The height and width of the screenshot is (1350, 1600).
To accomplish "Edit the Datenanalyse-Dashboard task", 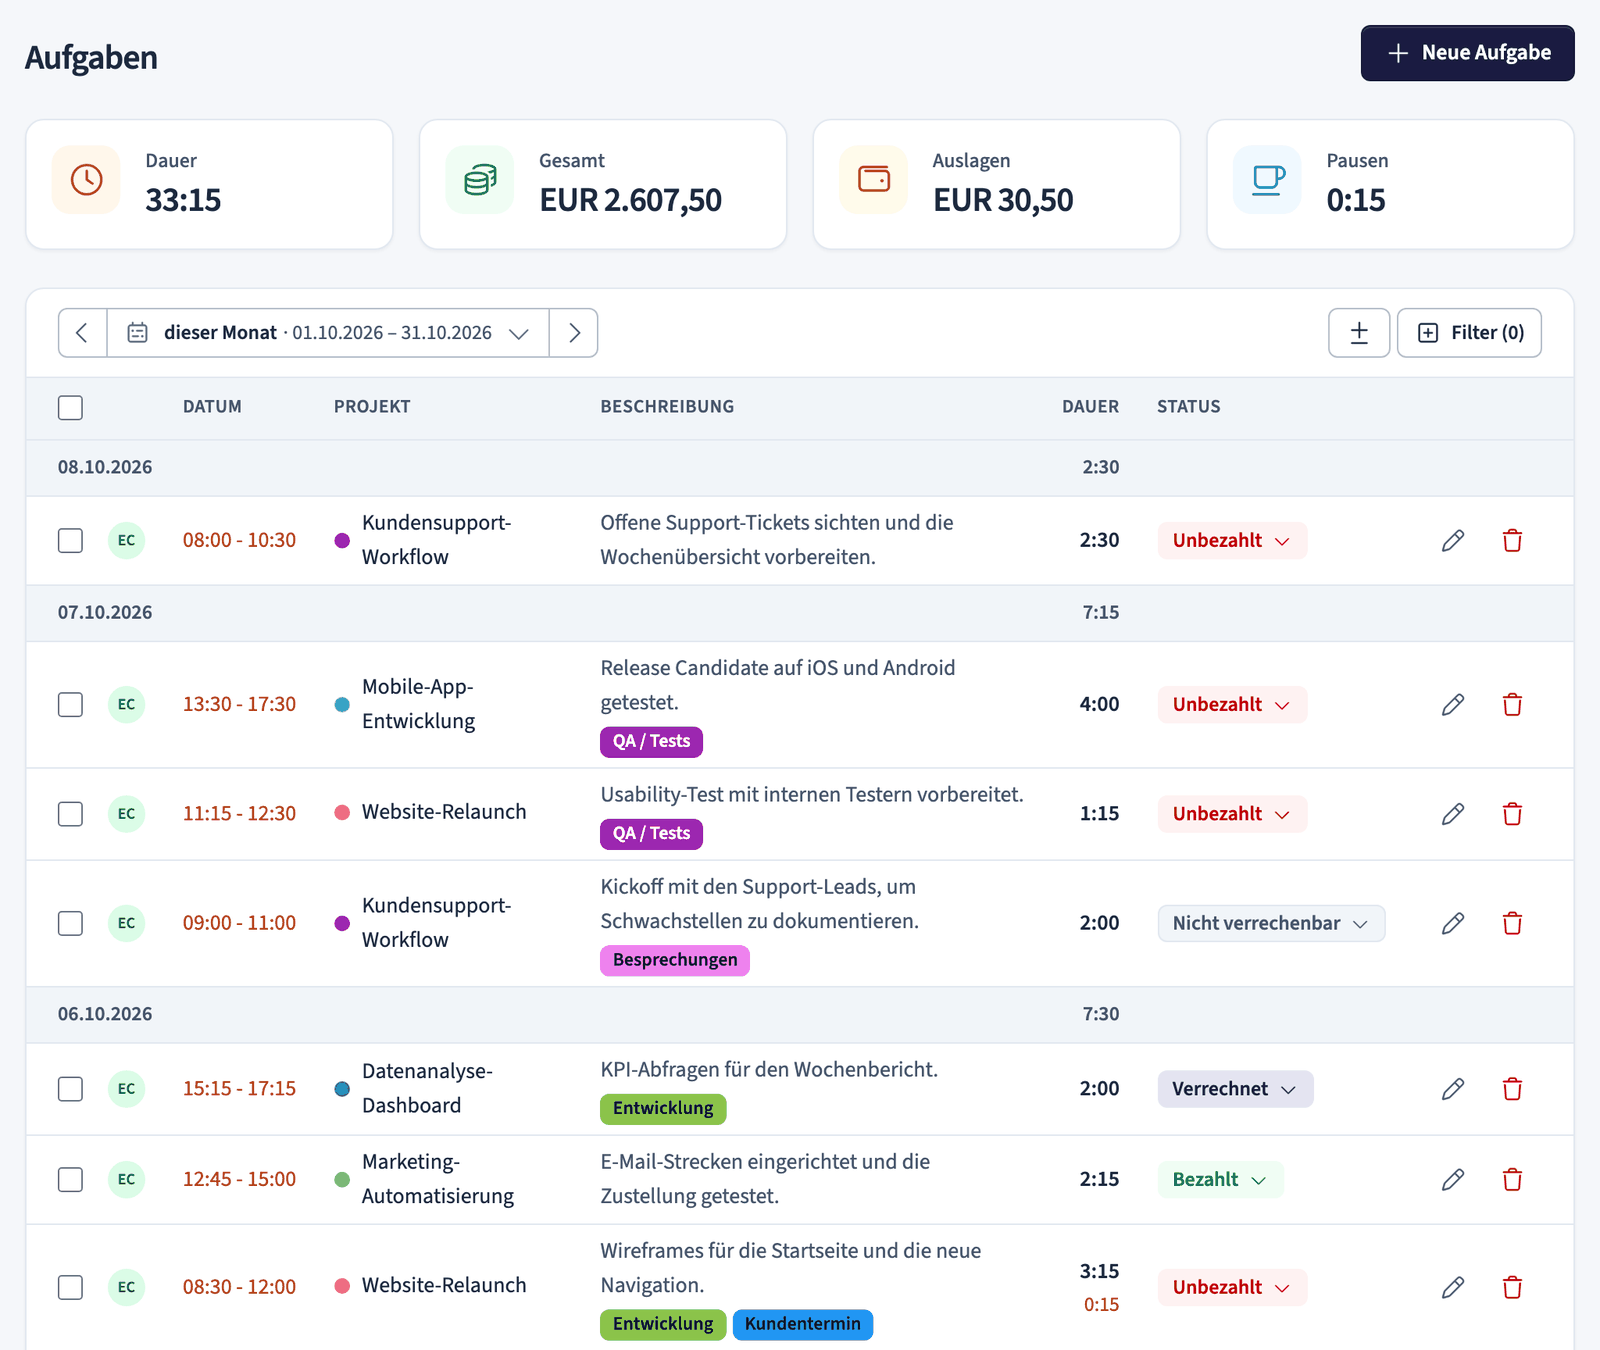I will [1453, 1089].
